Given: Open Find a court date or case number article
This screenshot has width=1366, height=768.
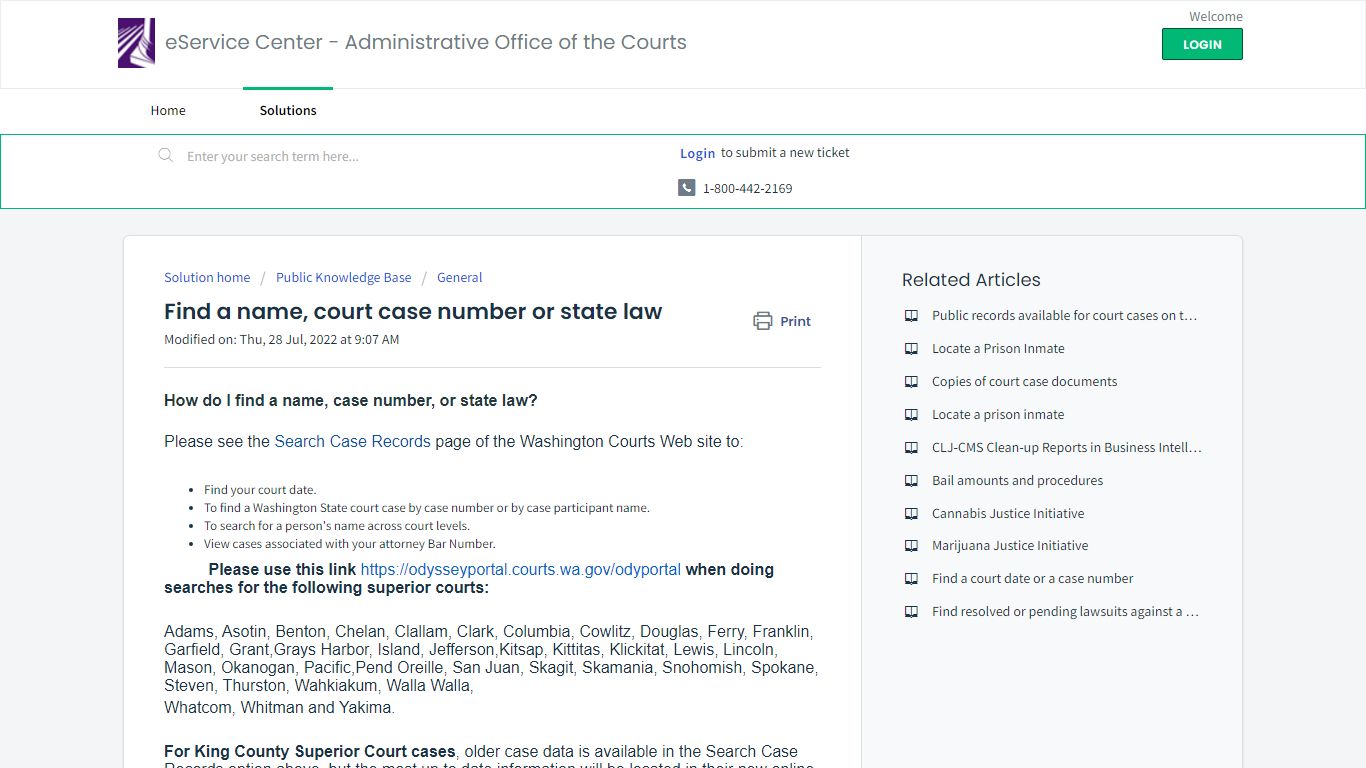Looking at the screenshot, I should (1032, 578).
